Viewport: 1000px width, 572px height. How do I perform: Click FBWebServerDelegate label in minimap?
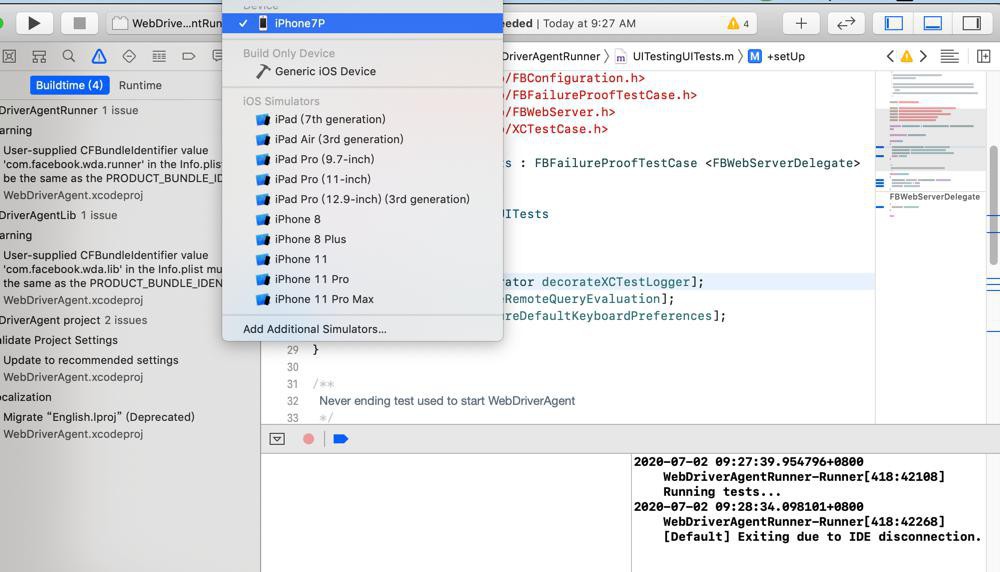934,196
